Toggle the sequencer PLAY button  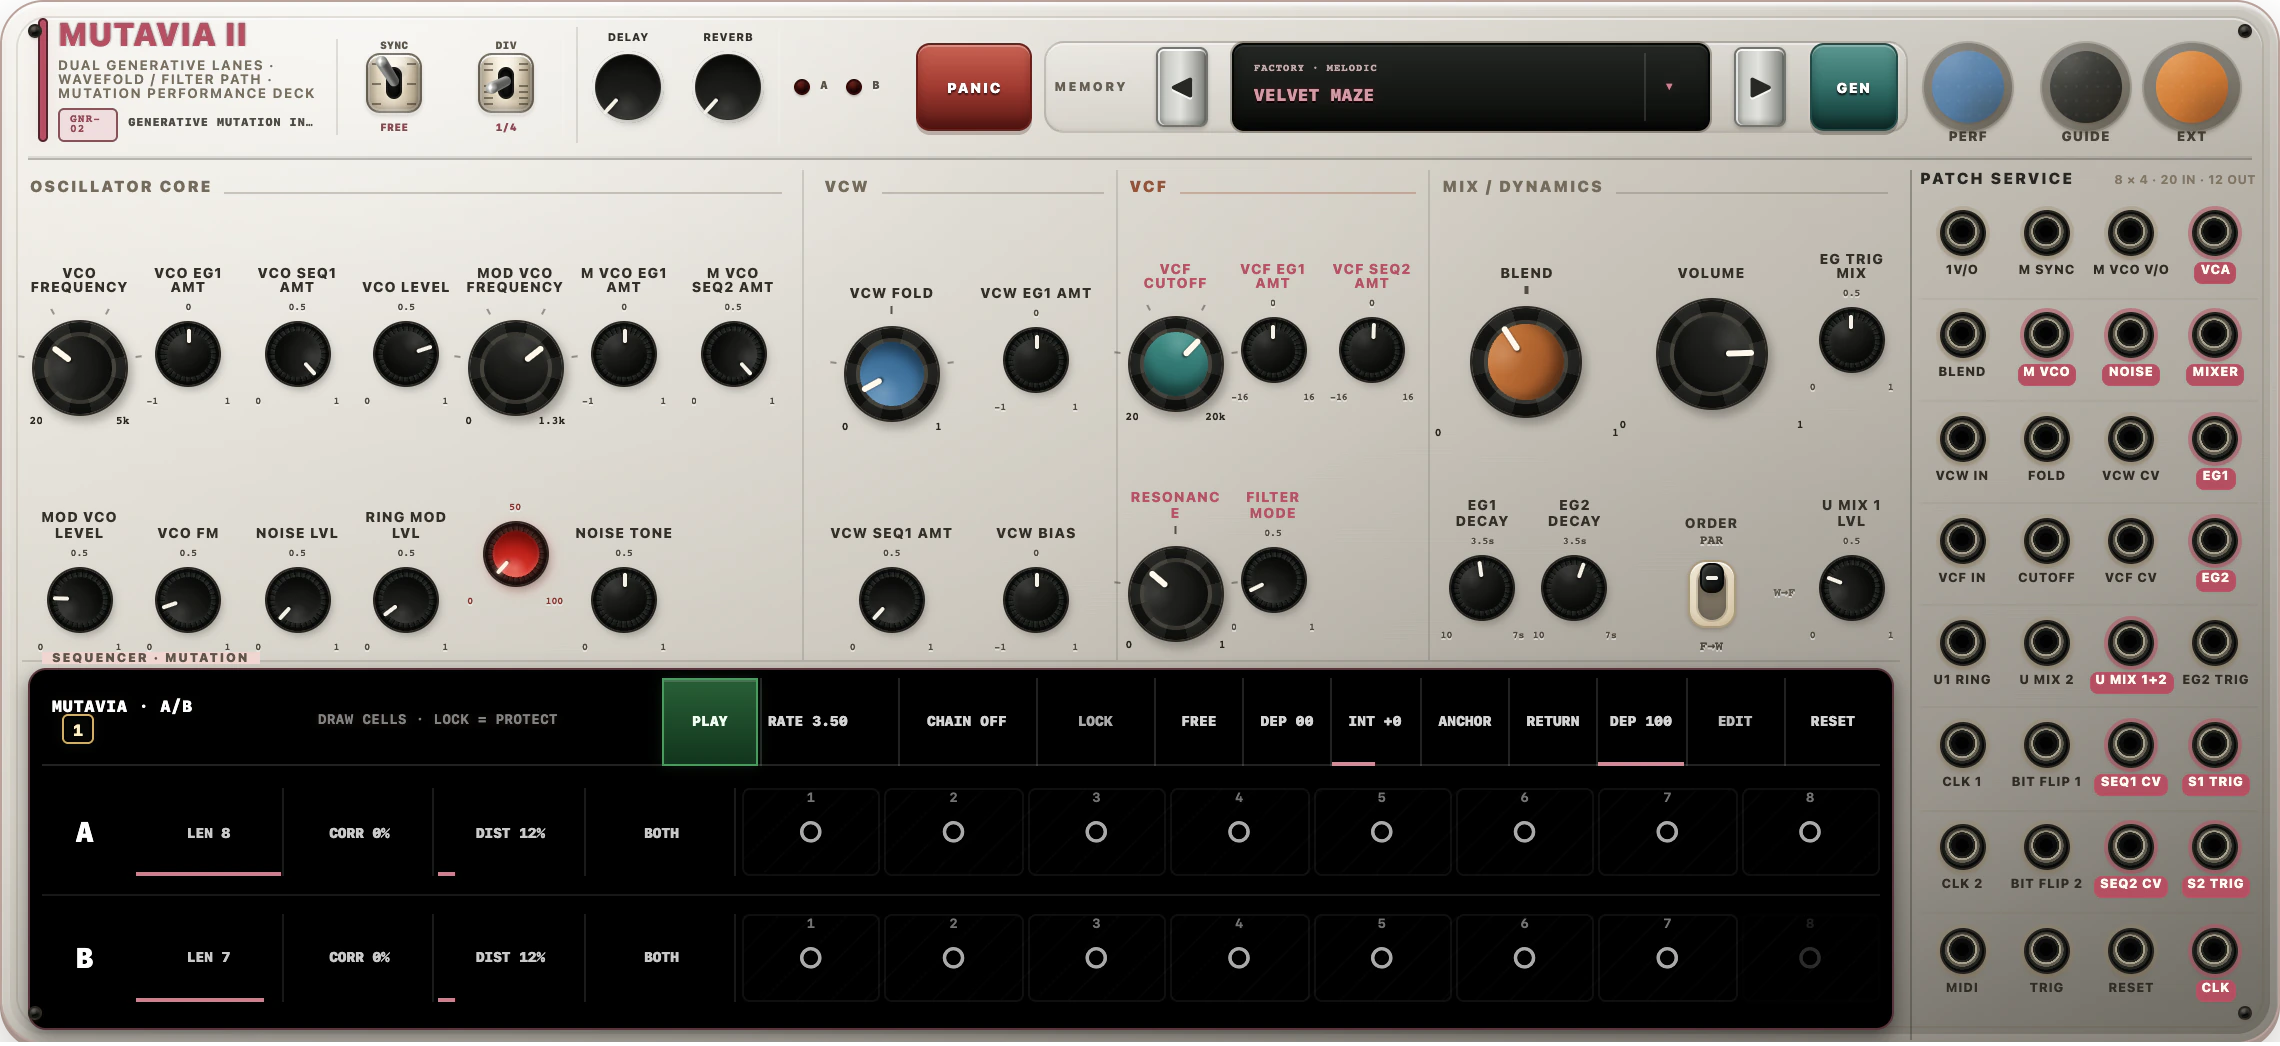pyautogui.click(x=710, y=721)
